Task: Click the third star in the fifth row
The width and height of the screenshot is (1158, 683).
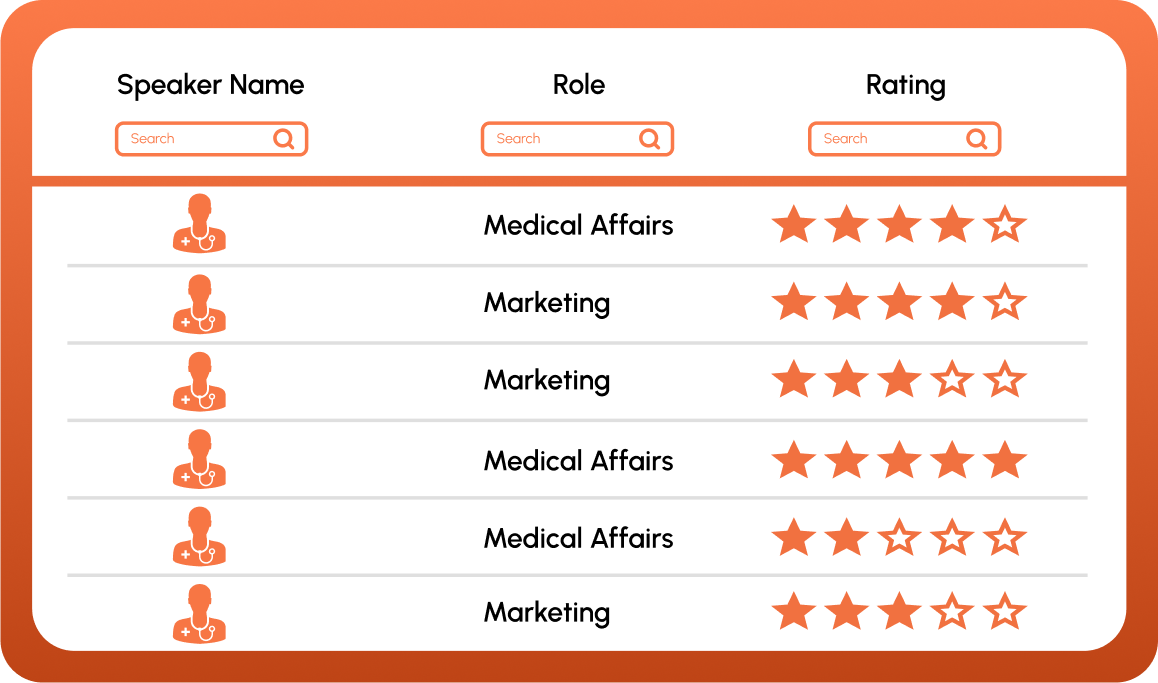Action: [x=899, y=538]
